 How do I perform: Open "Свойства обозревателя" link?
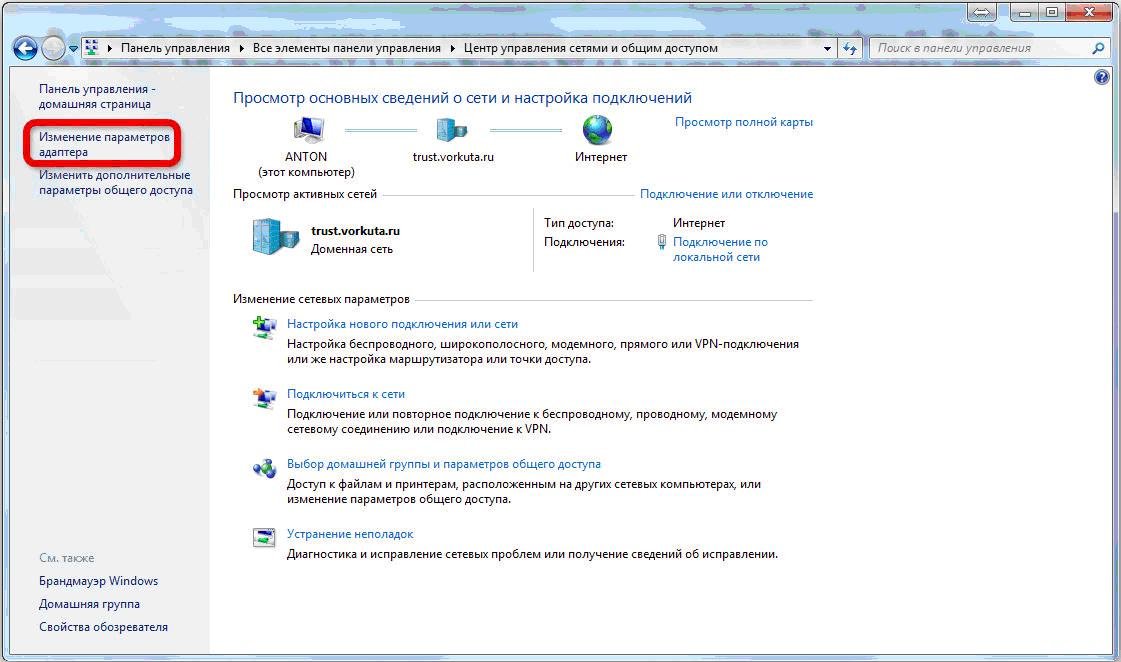point(104,627)
